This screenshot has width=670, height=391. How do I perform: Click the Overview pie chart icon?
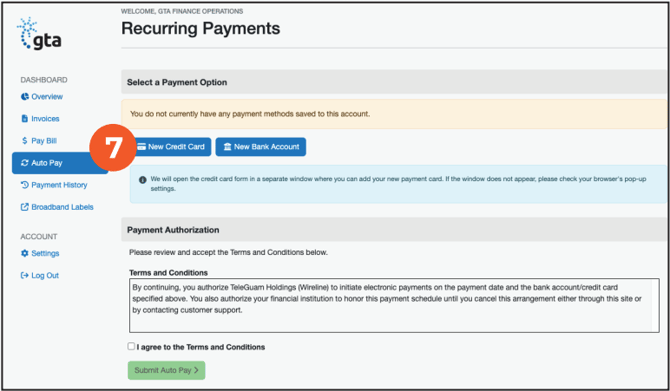pos(25,97)
